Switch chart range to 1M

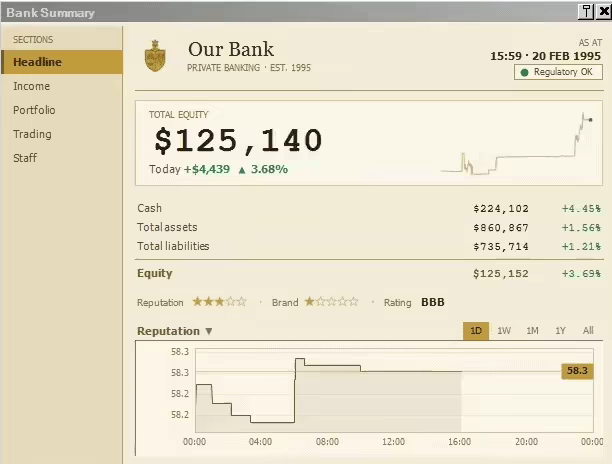(532, 331)
